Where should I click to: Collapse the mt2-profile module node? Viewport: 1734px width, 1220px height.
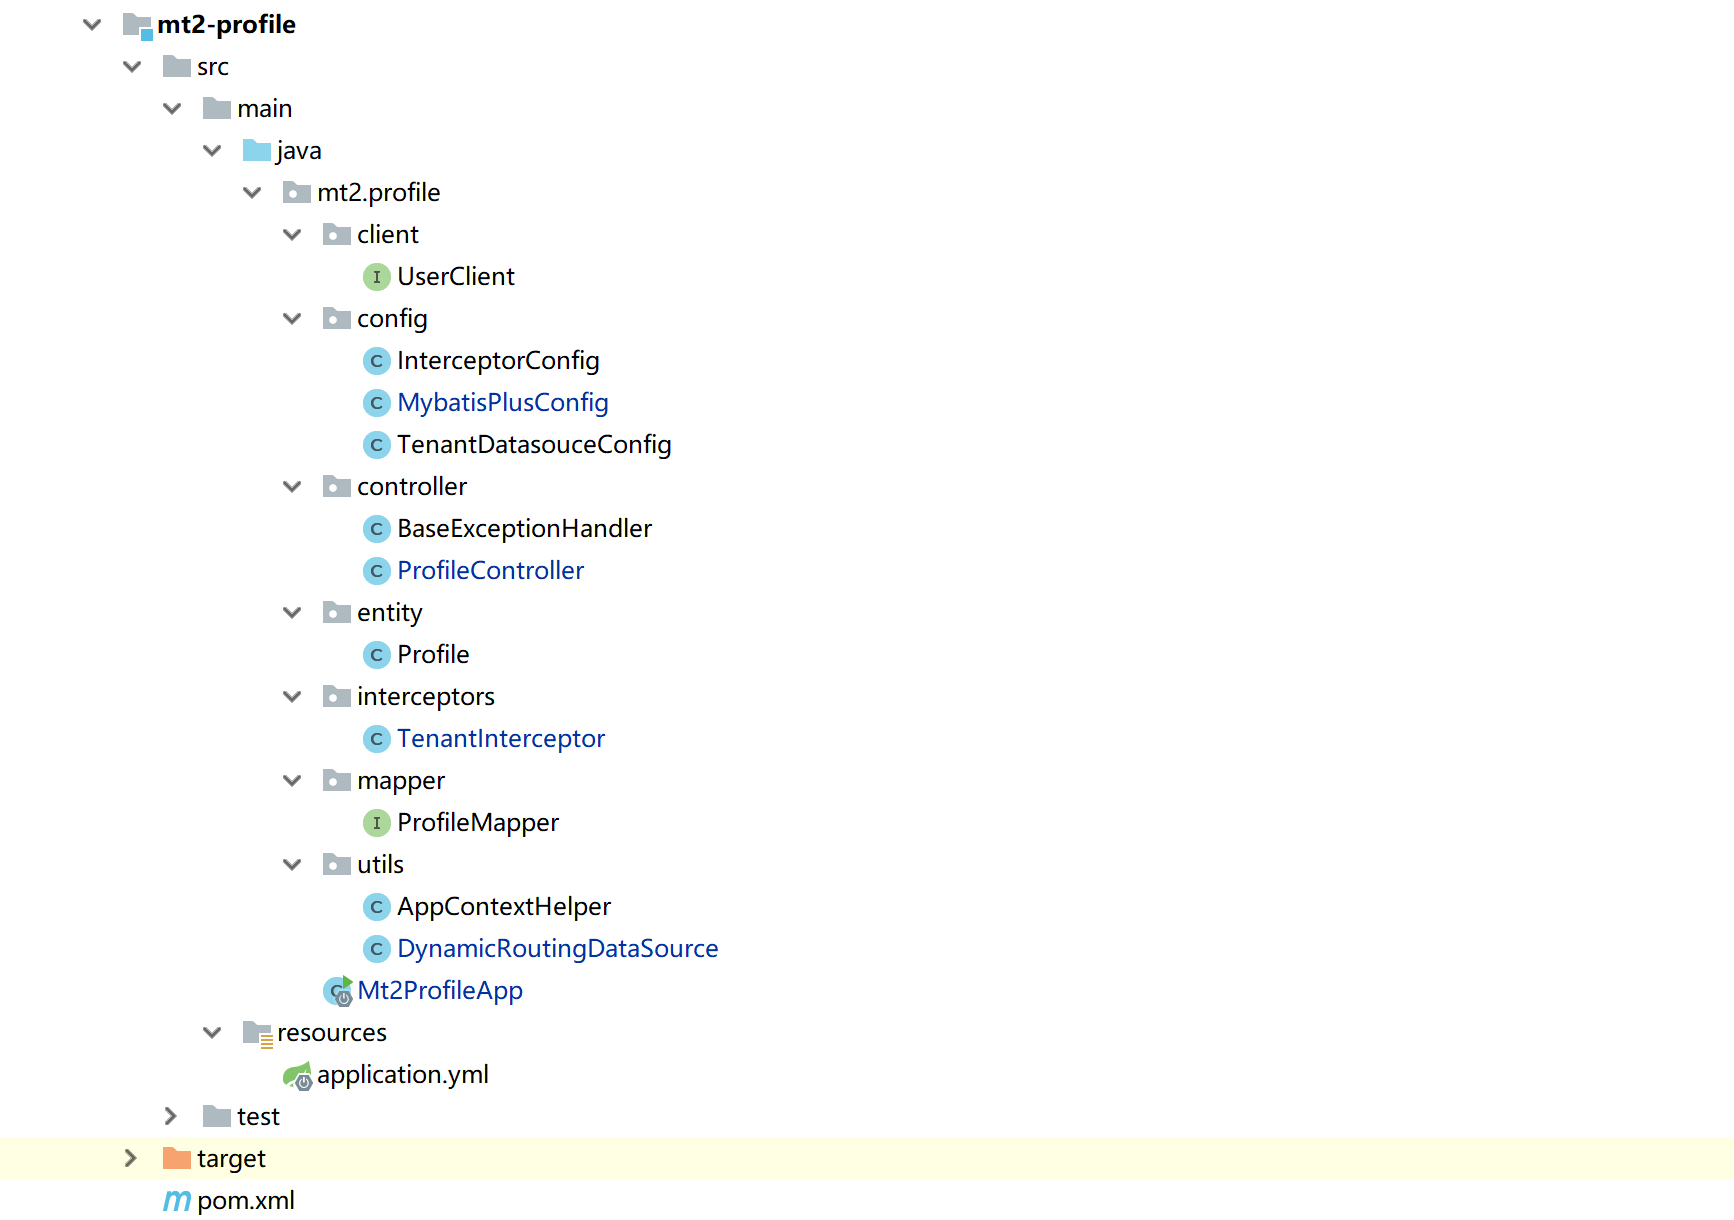(92, 24)
